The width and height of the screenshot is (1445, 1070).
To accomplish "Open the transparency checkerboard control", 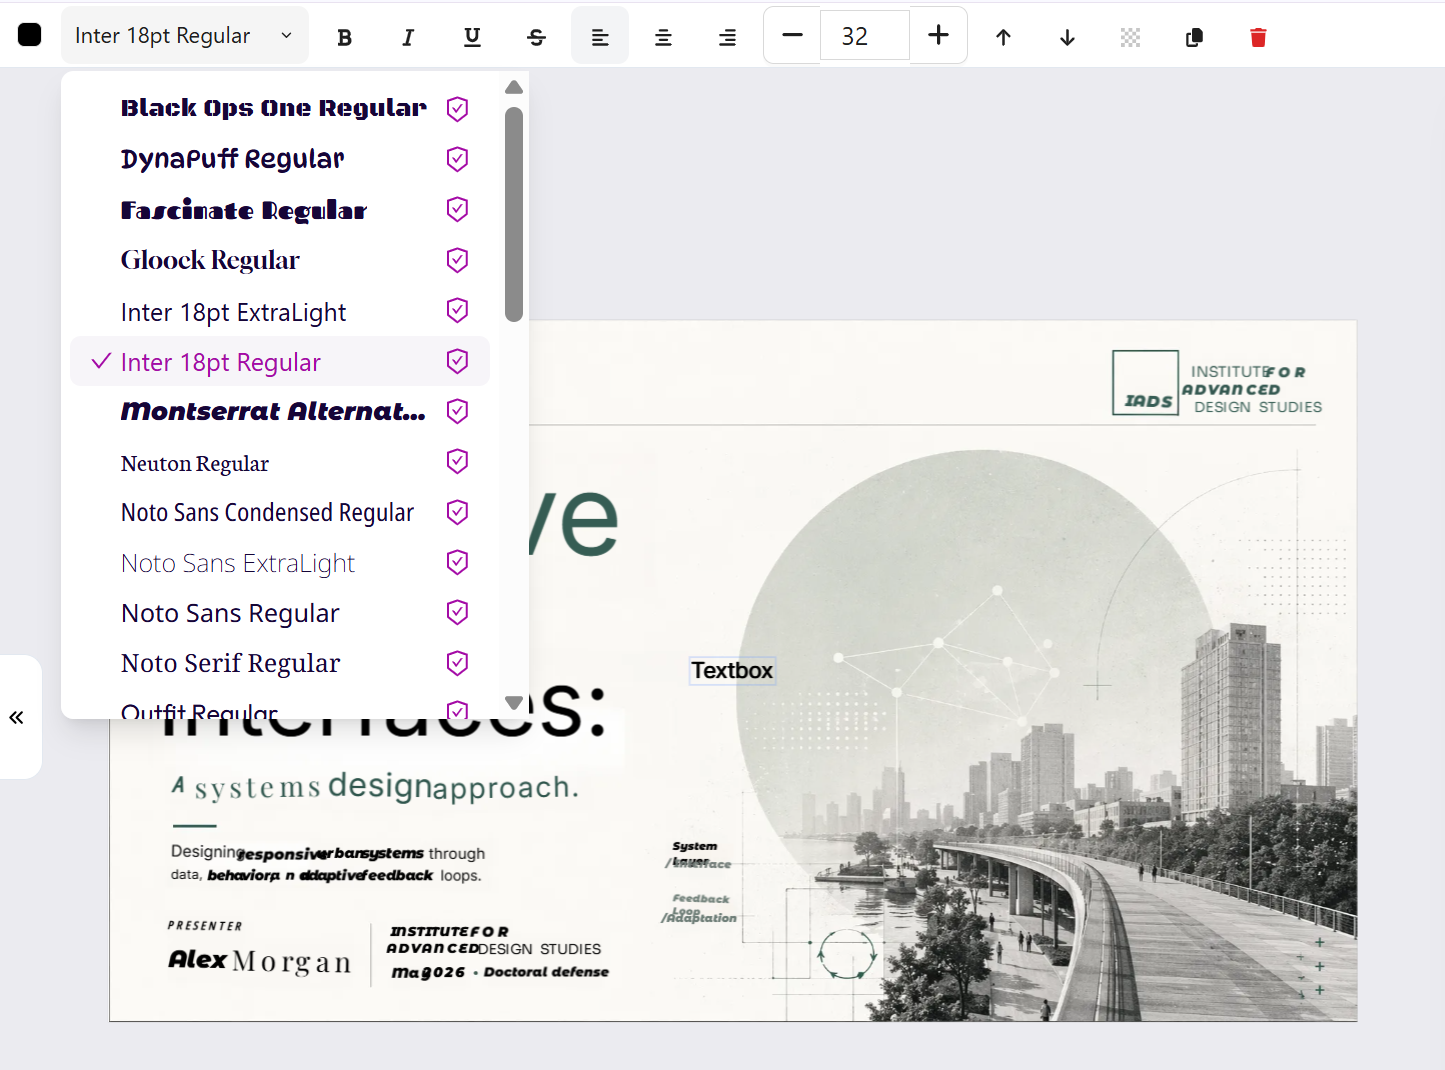I will point(1130,37).
